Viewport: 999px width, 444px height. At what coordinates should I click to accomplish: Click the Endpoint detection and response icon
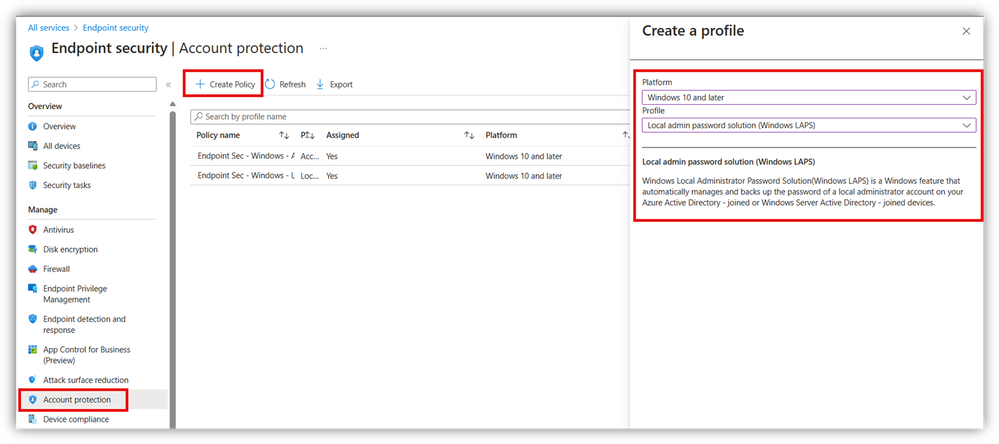pyautogui.click(x=33, y=319)
